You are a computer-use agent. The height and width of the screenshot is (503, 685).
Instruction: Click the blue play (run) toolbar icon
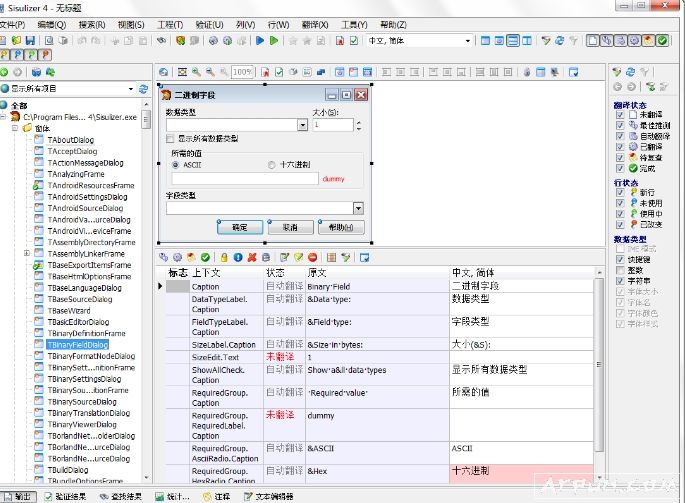(x=260, y=41)
